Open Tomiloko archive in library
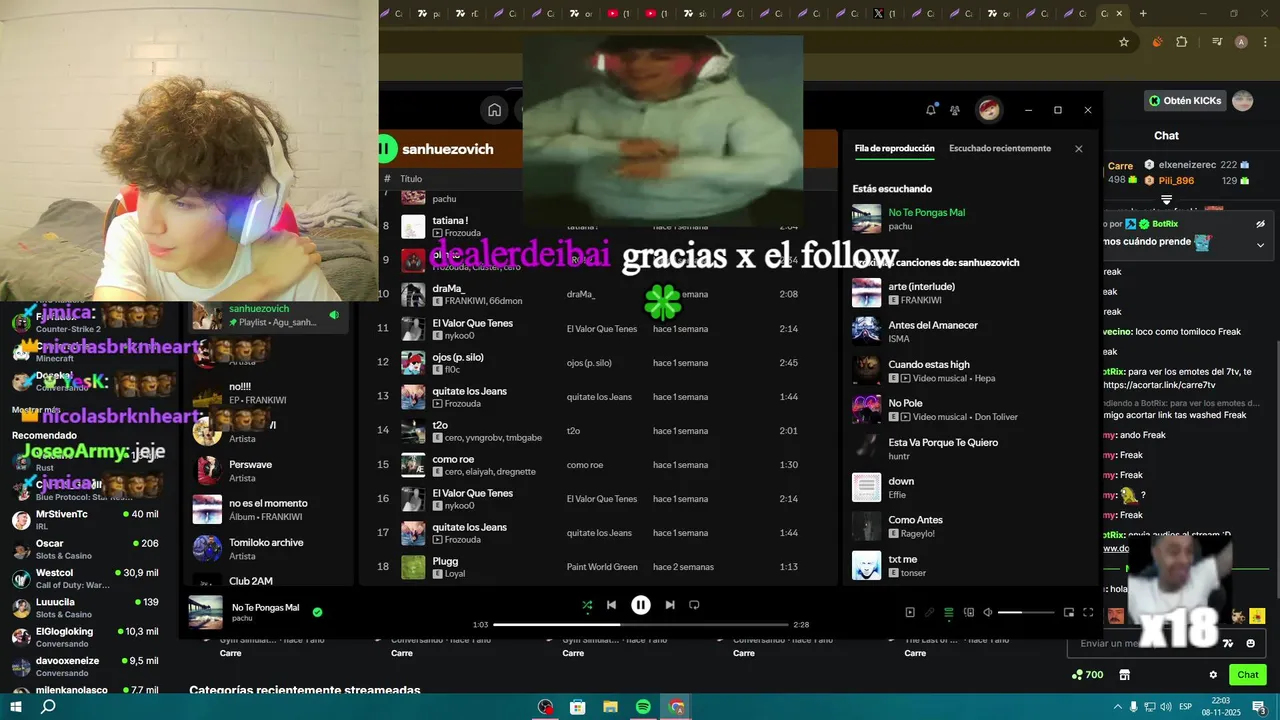 point(268,549)
